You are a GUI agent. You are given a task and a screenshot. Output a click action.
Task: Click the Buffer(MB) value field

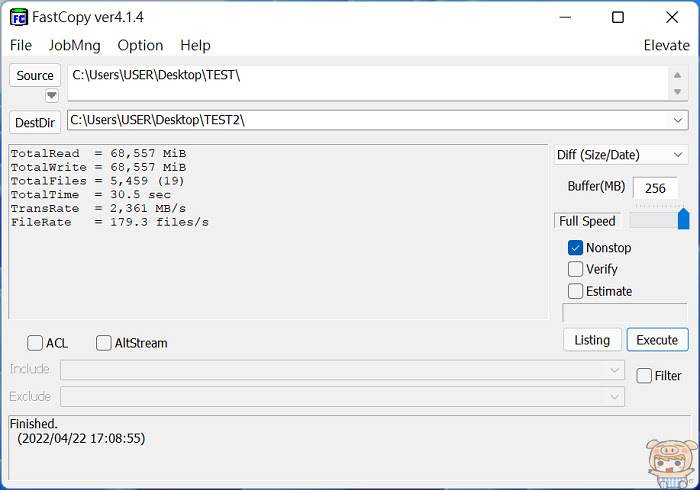click(655, 188)
